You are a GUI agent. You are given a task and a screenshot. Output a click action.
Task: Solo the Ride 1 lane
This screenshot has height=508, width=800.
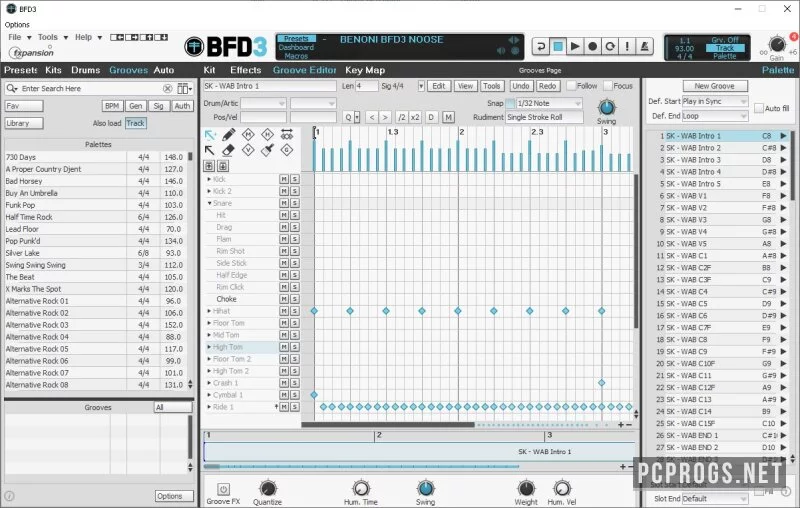[294, 407]
